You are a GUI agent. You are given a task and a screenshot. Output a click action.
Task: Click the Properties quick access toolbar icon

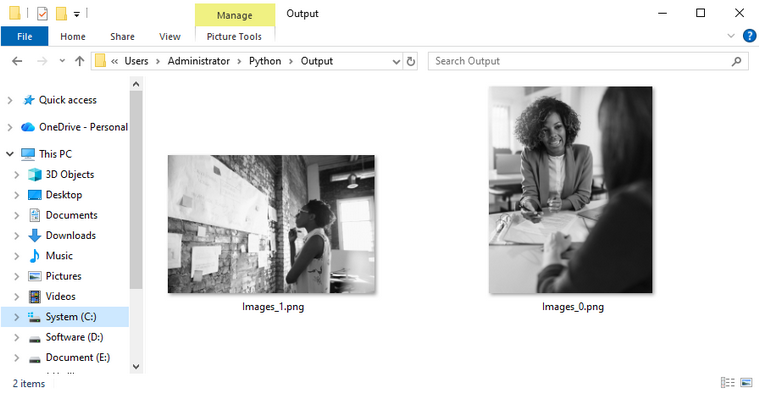coord(42,14)
